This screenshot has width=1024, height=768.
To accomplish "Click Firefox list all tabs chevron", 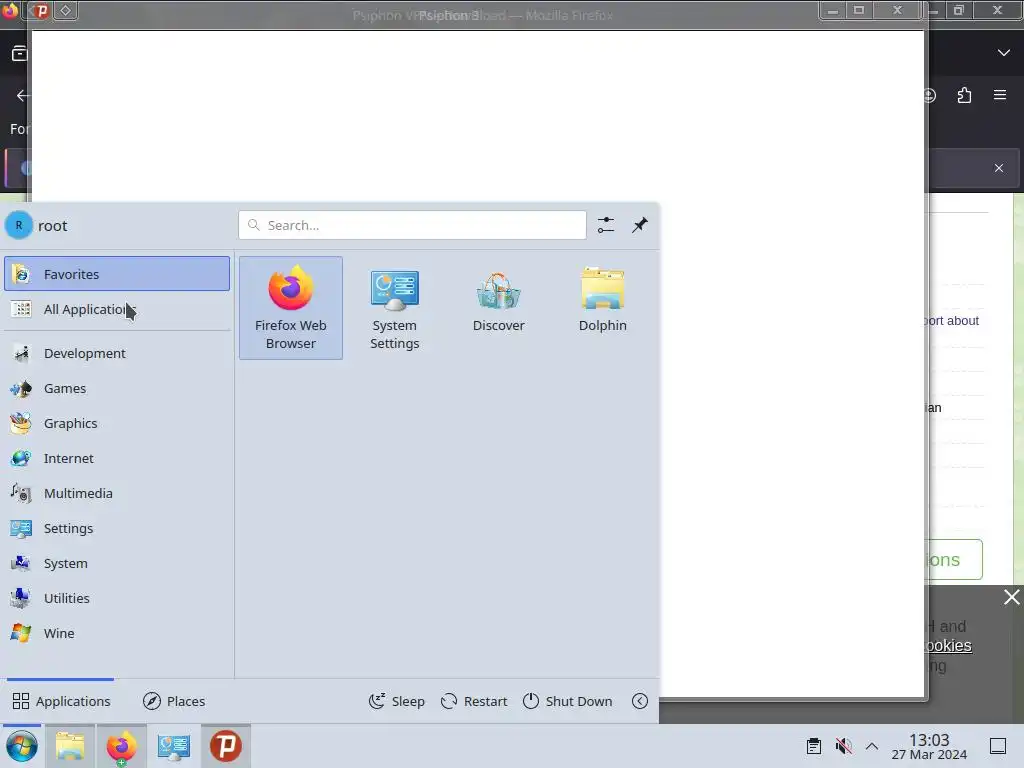I will [x=1004, y=53].
